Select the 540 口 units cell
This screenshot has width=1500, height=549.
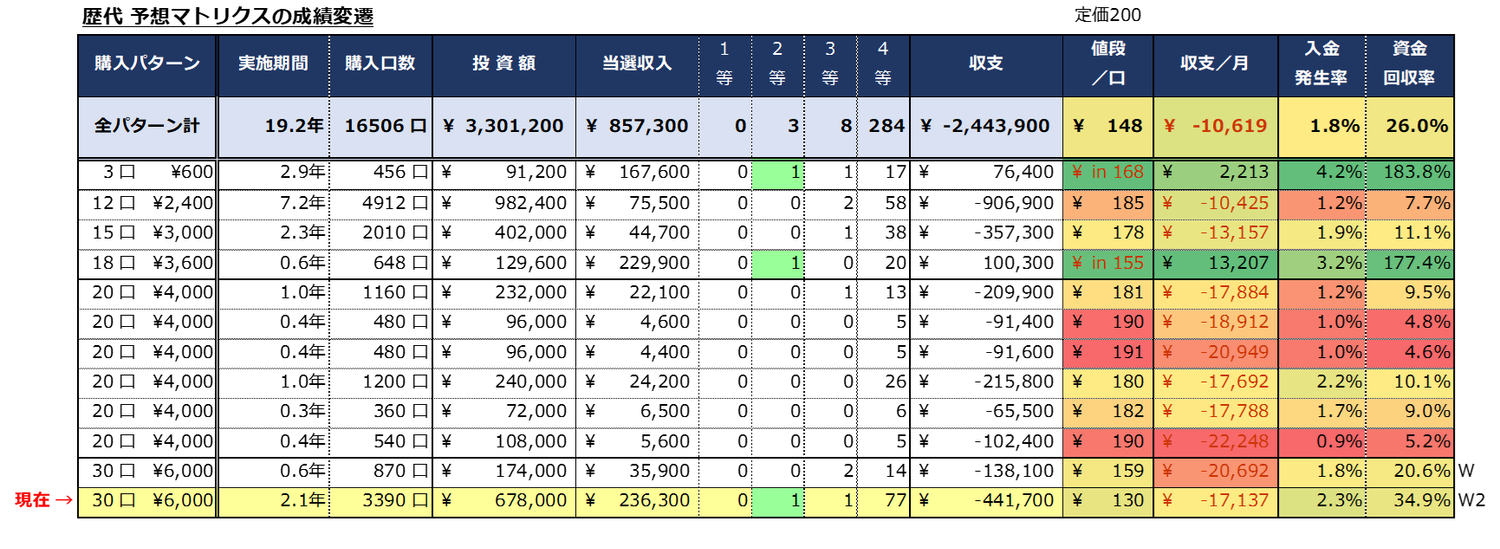click(380, 441)
